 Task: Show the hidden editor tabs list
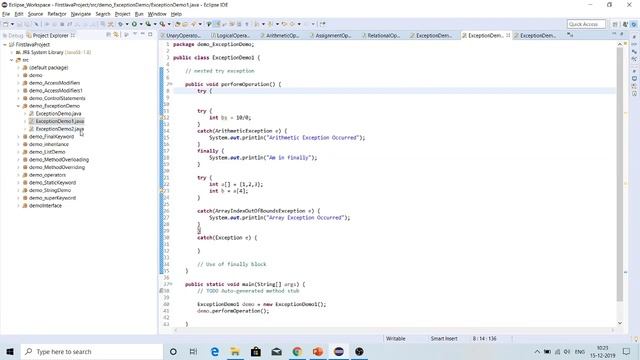(570, 36)
